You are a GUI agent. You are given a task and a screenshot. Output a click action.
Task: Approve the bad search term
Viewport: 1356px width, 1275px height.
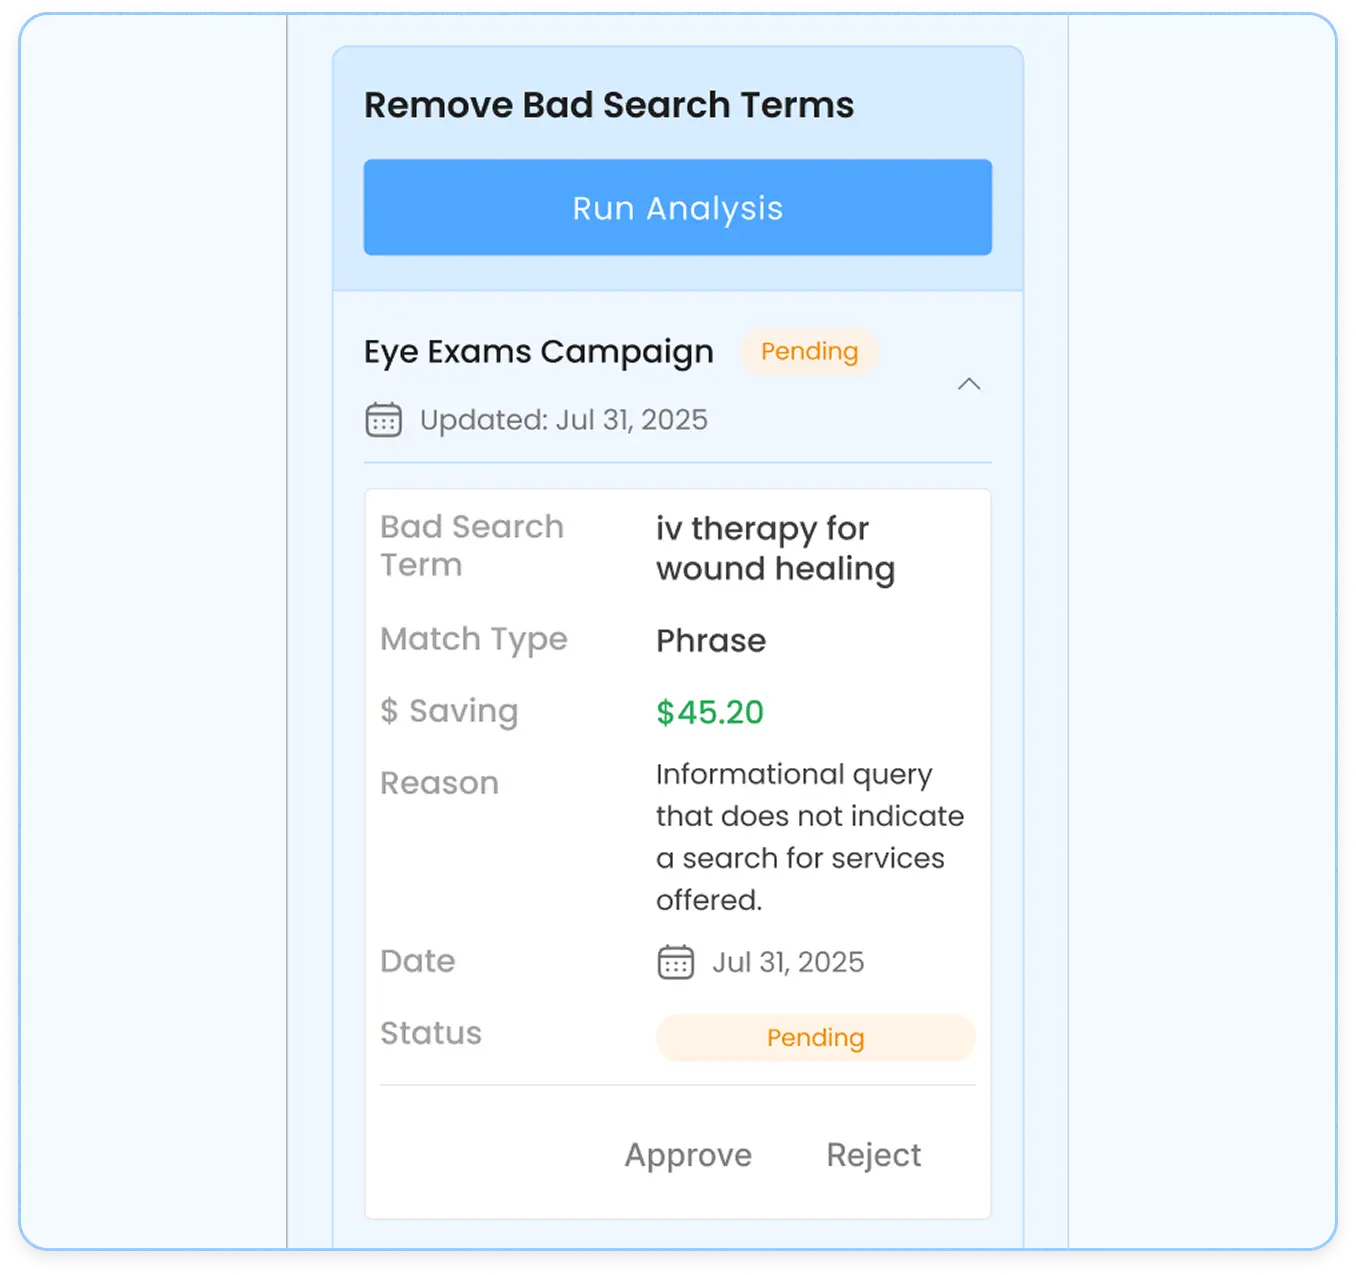[x=688, y=1155]
